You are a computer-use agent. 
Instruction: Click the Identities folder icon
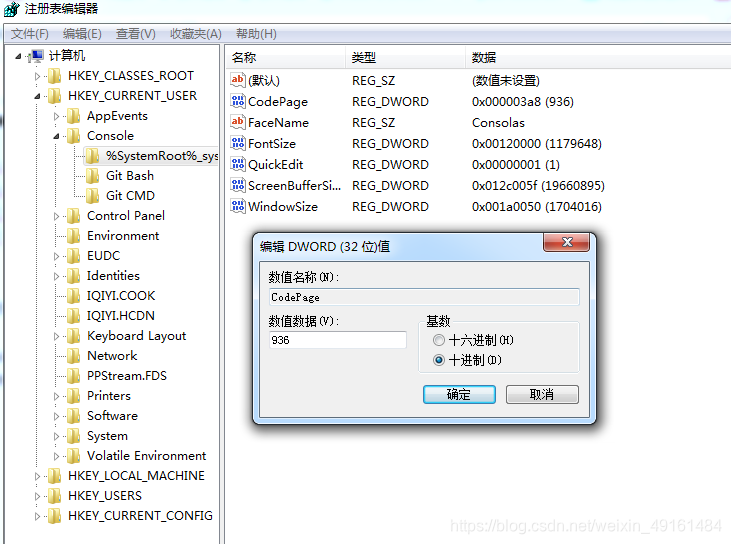(74, 276)
